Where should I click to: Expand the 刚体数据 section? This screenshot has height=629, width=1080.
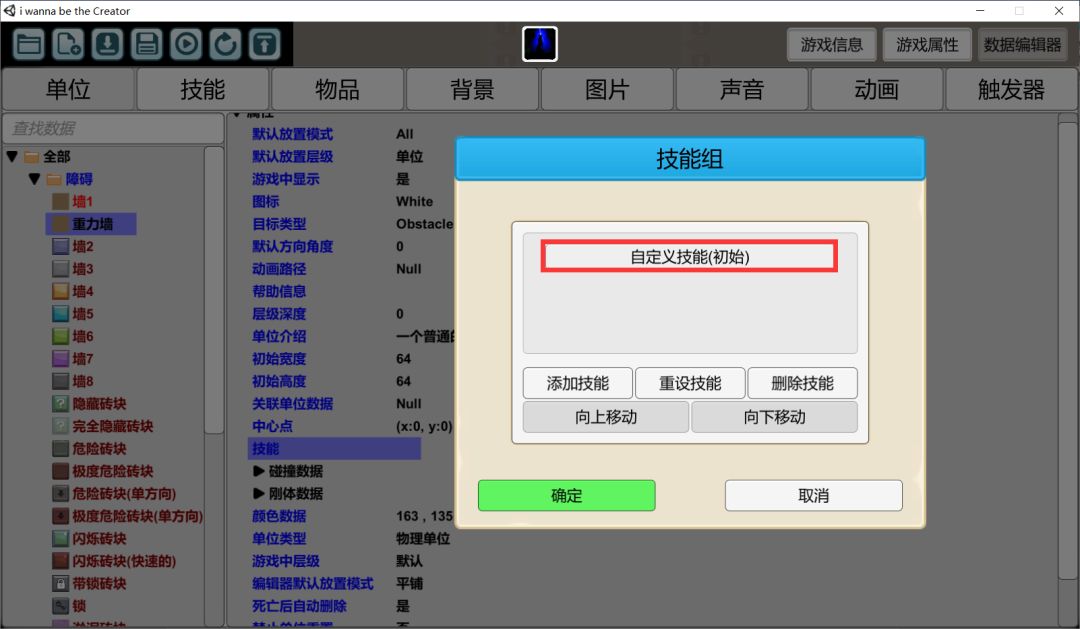(x=259, y=493)
